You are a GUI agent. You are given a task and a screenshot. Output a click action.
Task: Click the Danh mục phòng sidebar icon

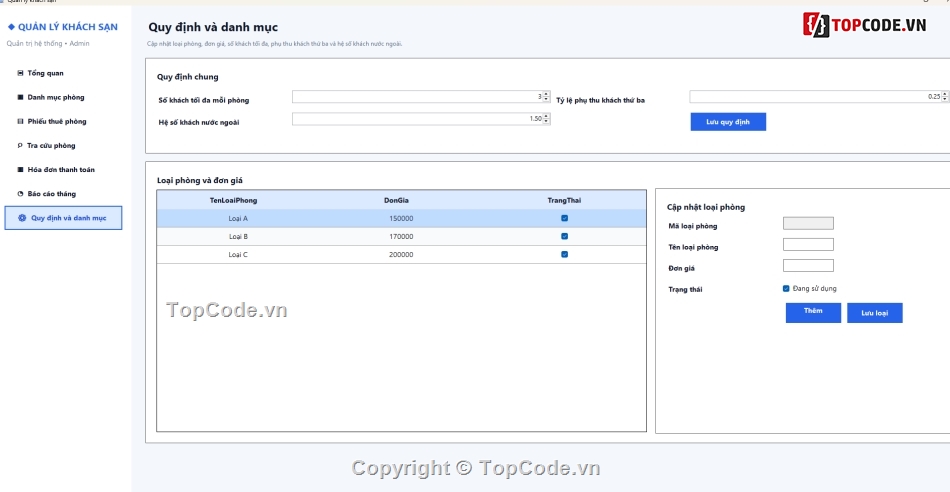[21, 98]
